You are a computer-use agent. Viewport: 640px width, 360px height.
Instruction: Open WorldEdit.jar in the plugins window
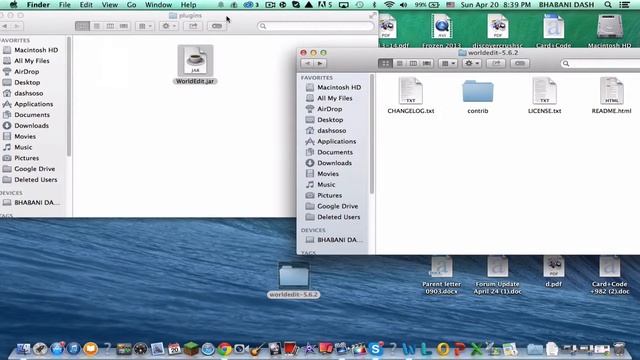click(195, 64)
